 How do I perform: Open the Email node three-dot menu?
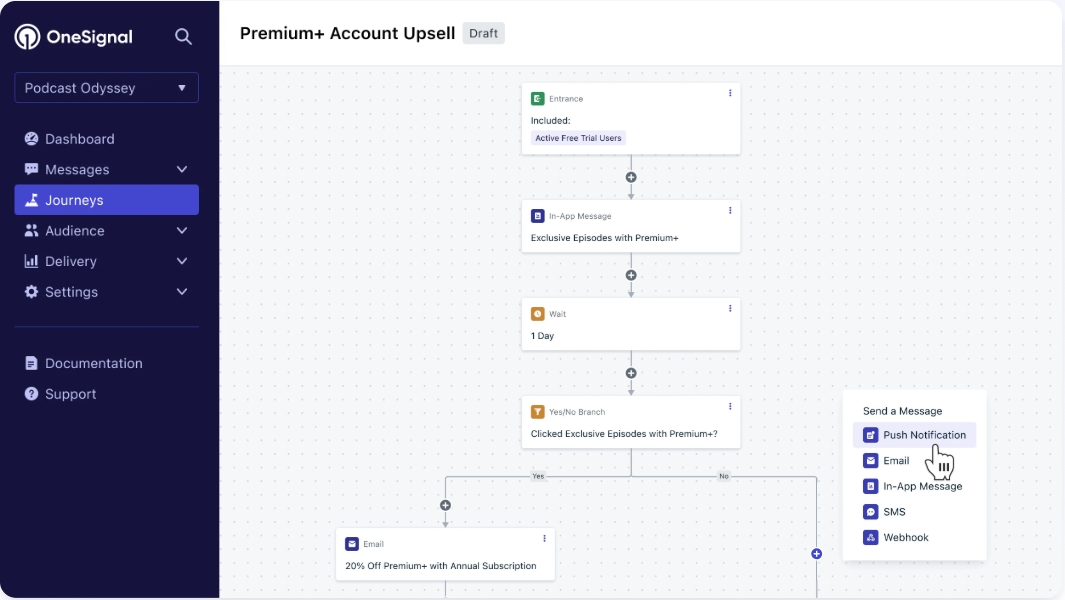[x=544, y=538]
